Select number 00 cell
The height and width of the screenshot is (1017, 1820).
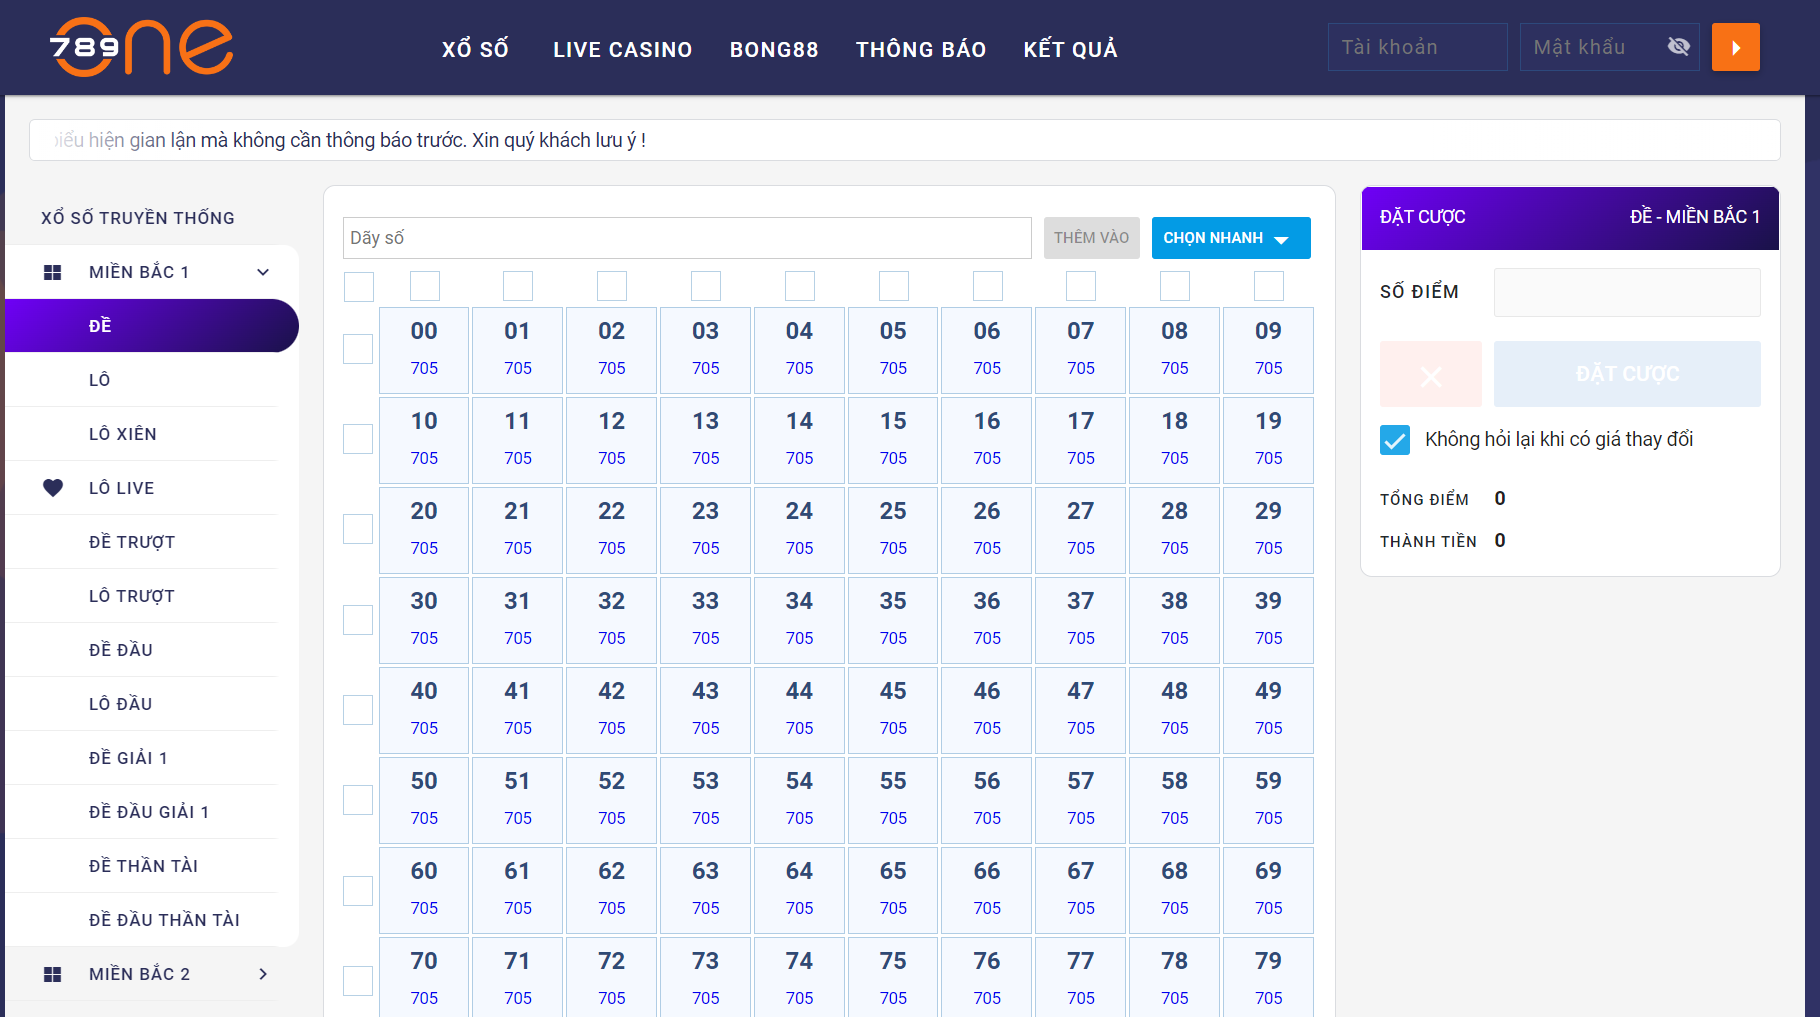click(x=424, y=350)
